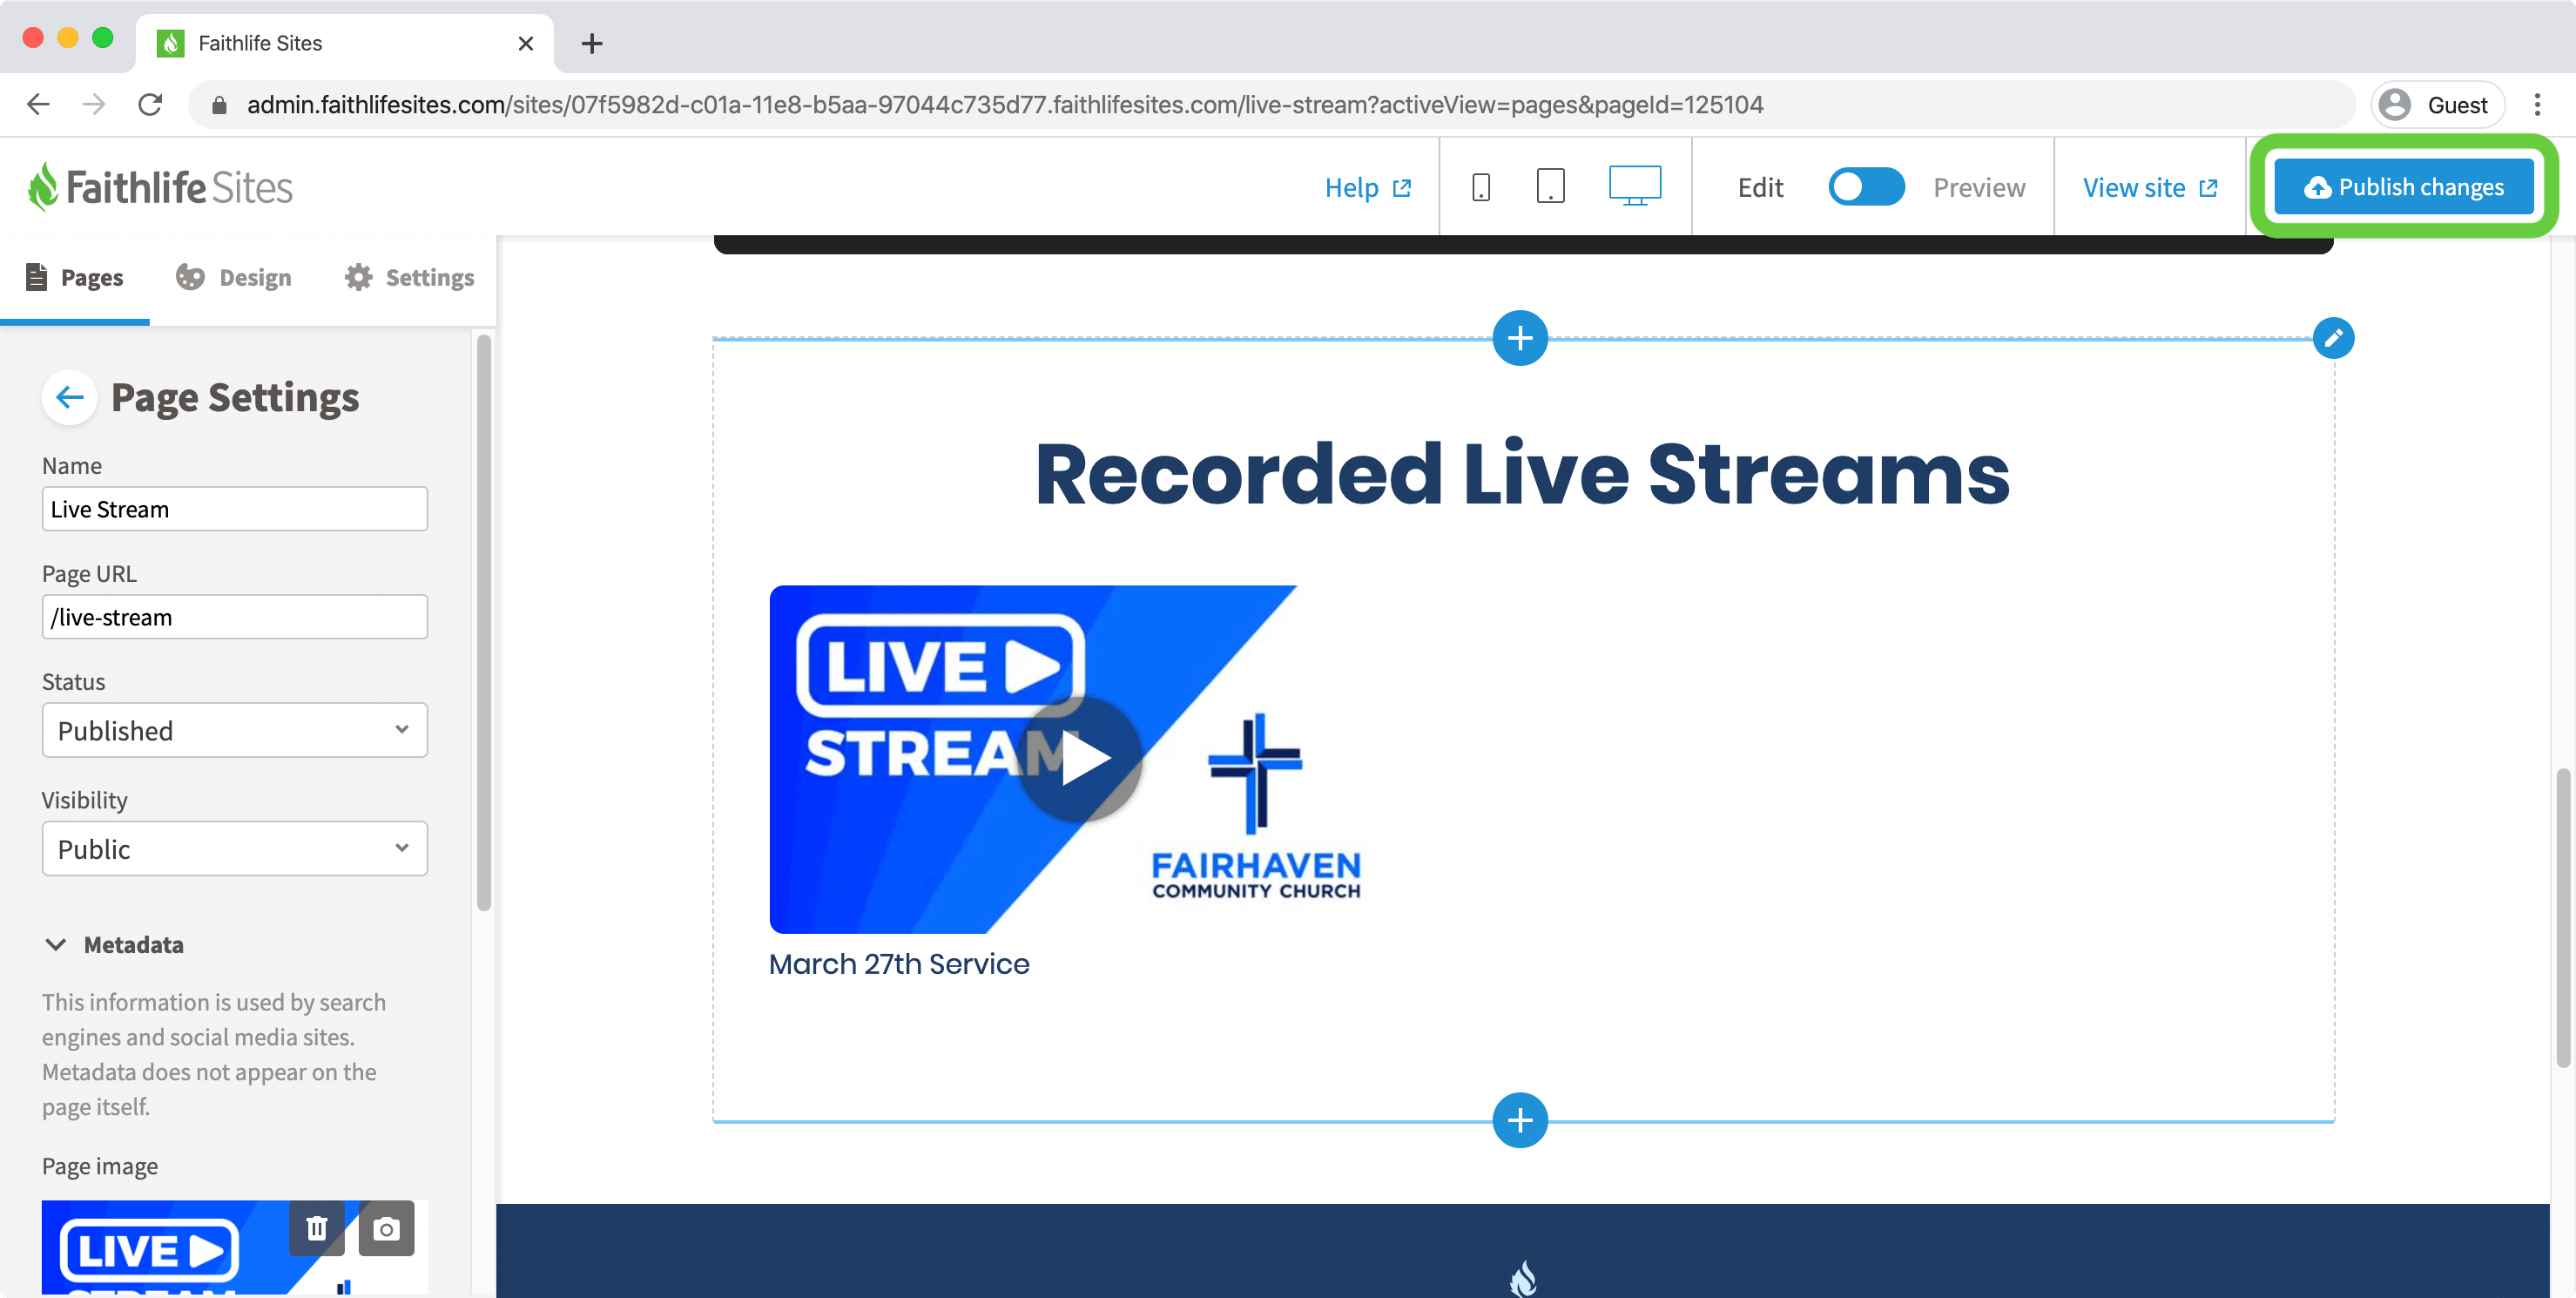Switch to the Settings tab
This screenshot has width=2576, height=1298.
point(409,277)
